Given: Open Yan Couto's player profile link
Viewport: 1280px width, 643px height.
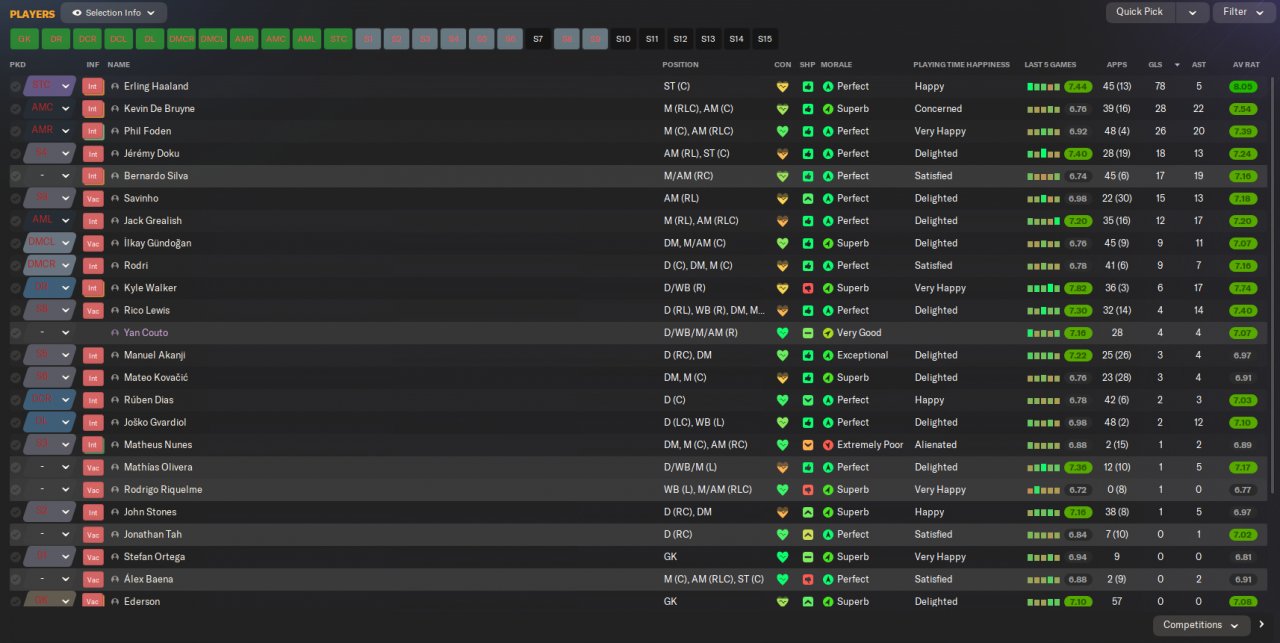Looking at the screenshot, I should (x=146, y=333).
